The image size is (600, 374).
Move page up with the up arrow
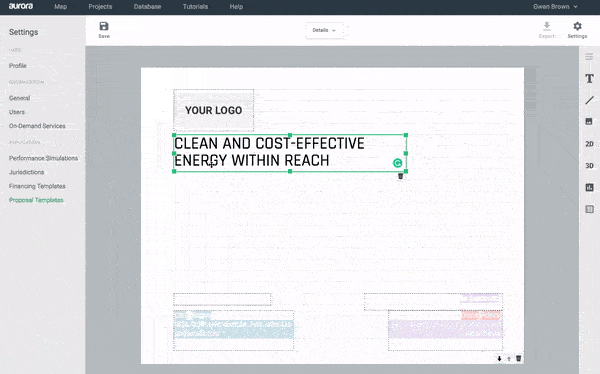(x=509, y=359)
